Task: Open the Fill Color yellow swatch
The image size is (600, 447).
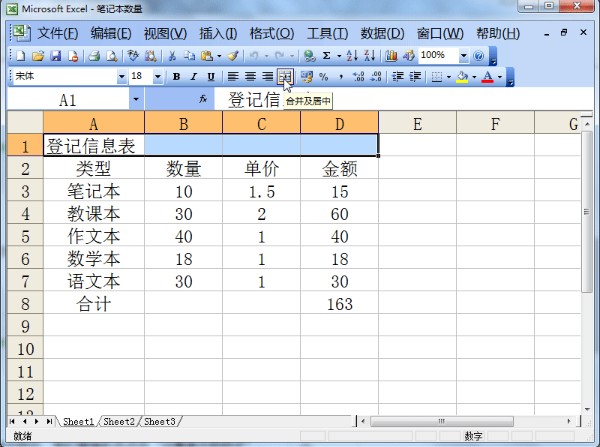Action: point(463,77)
